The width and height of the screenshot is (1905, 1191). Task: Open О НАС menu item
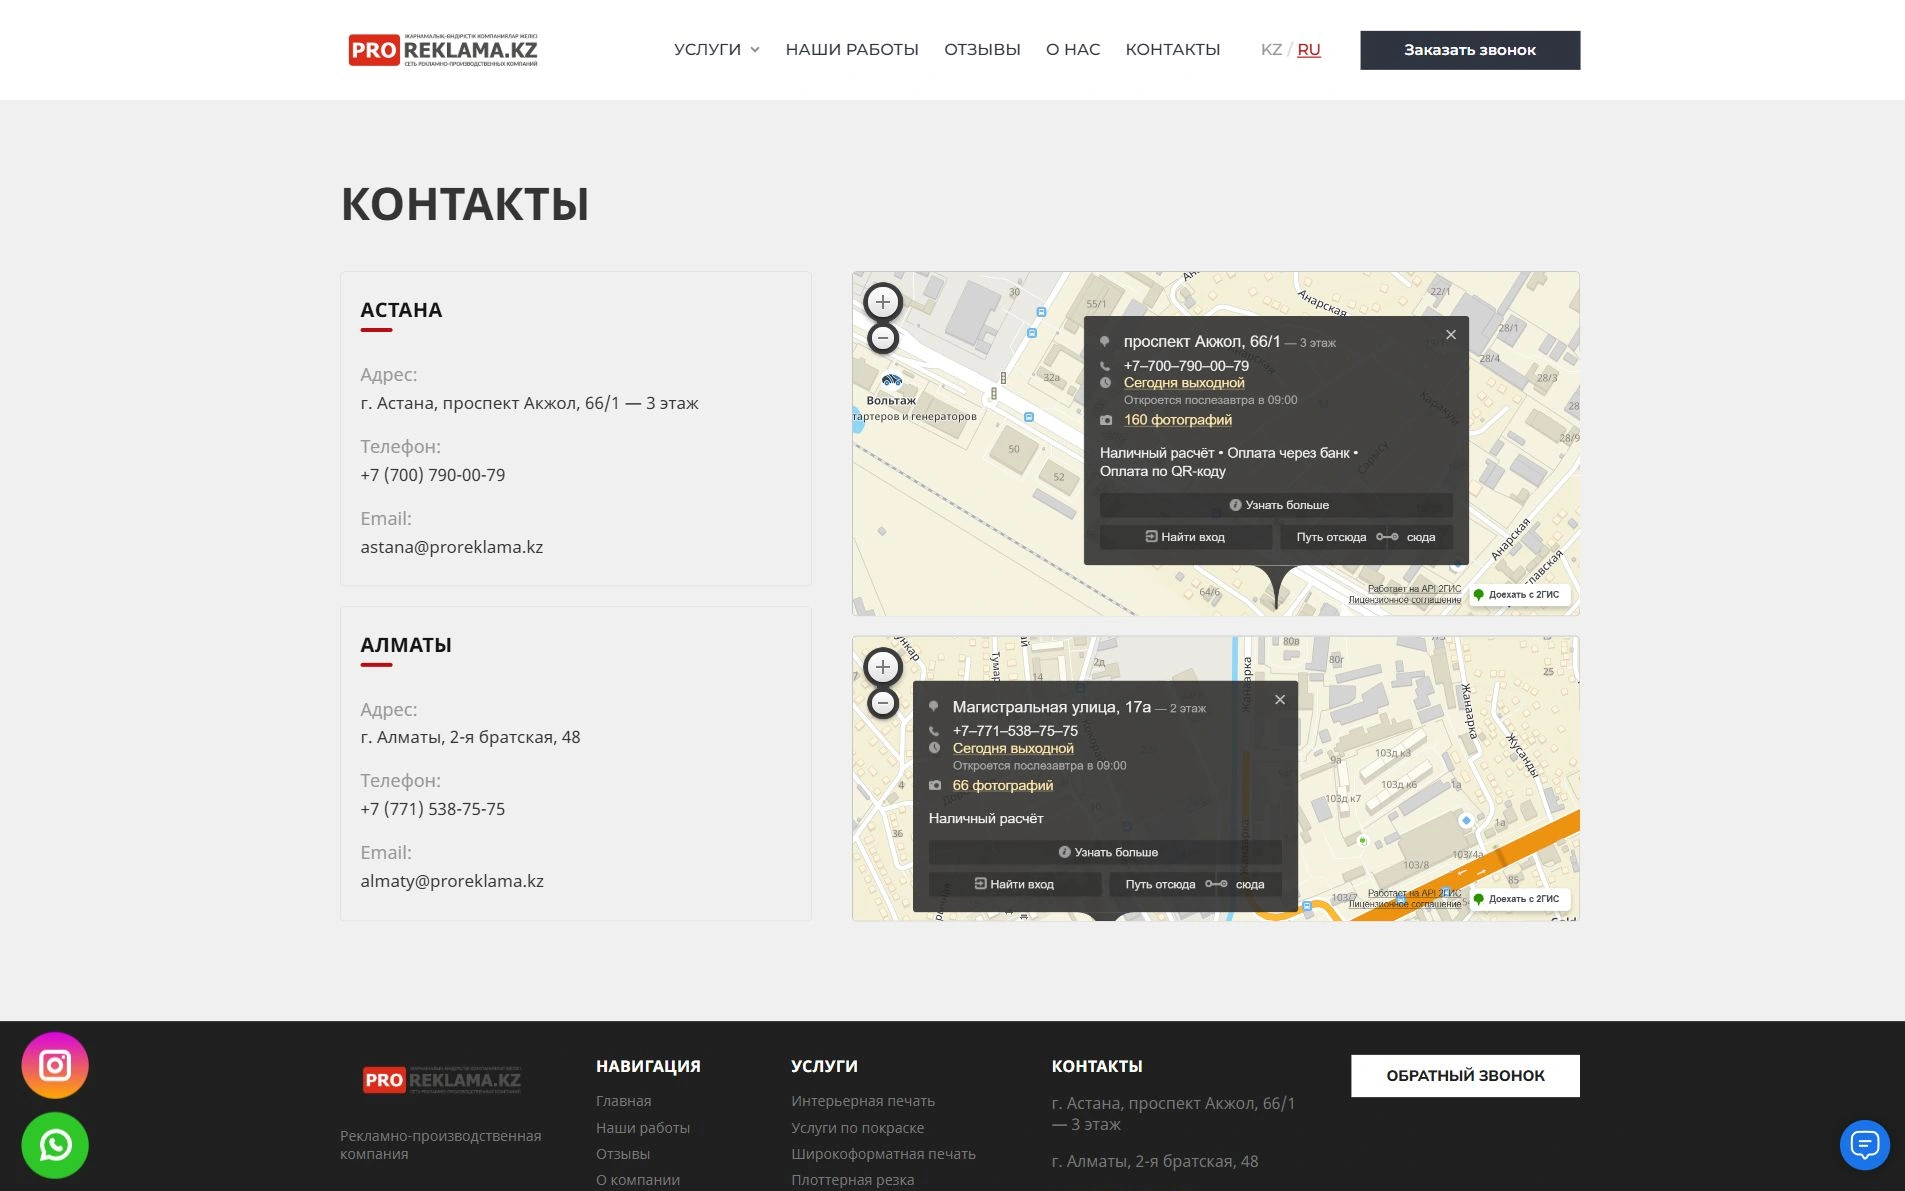[x=1073, y=50]
